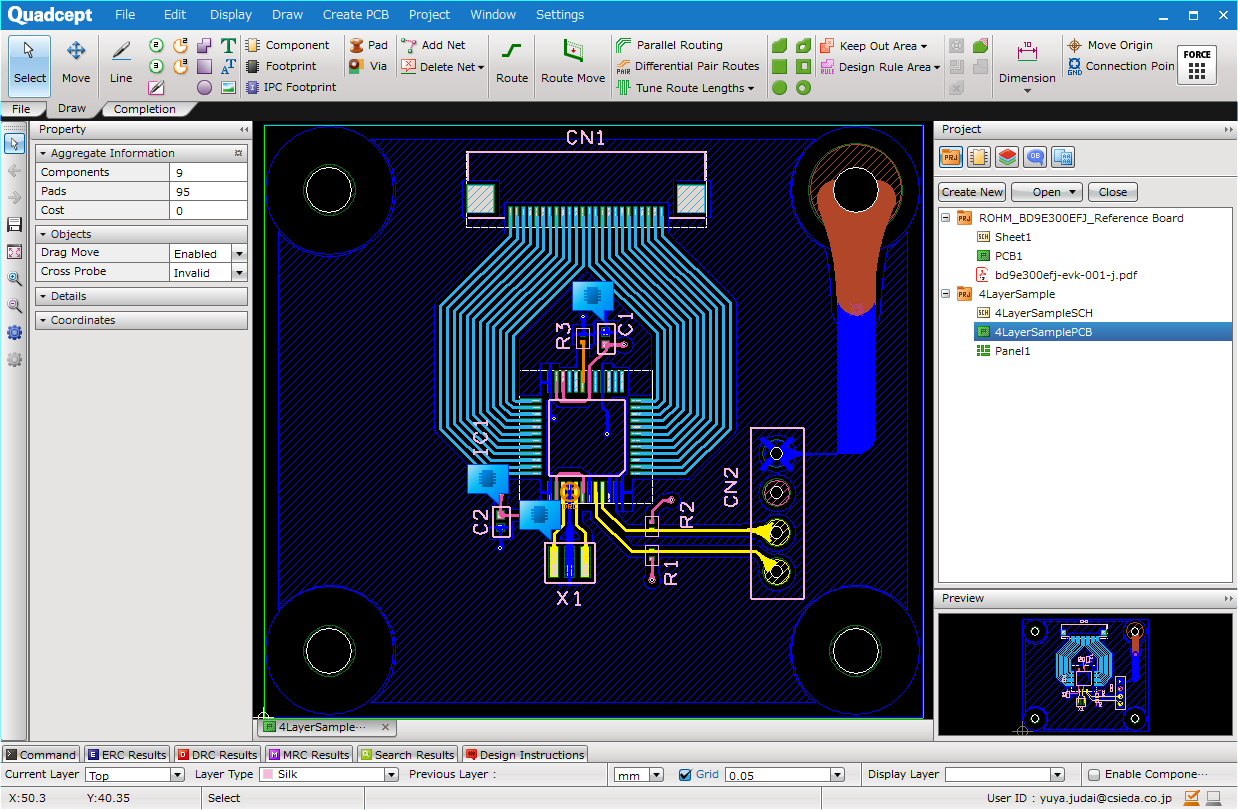Open the Current Layer dropdown
Image resolution: width=1238 pixels, height=810 pixels.
(x=178, y=775)
